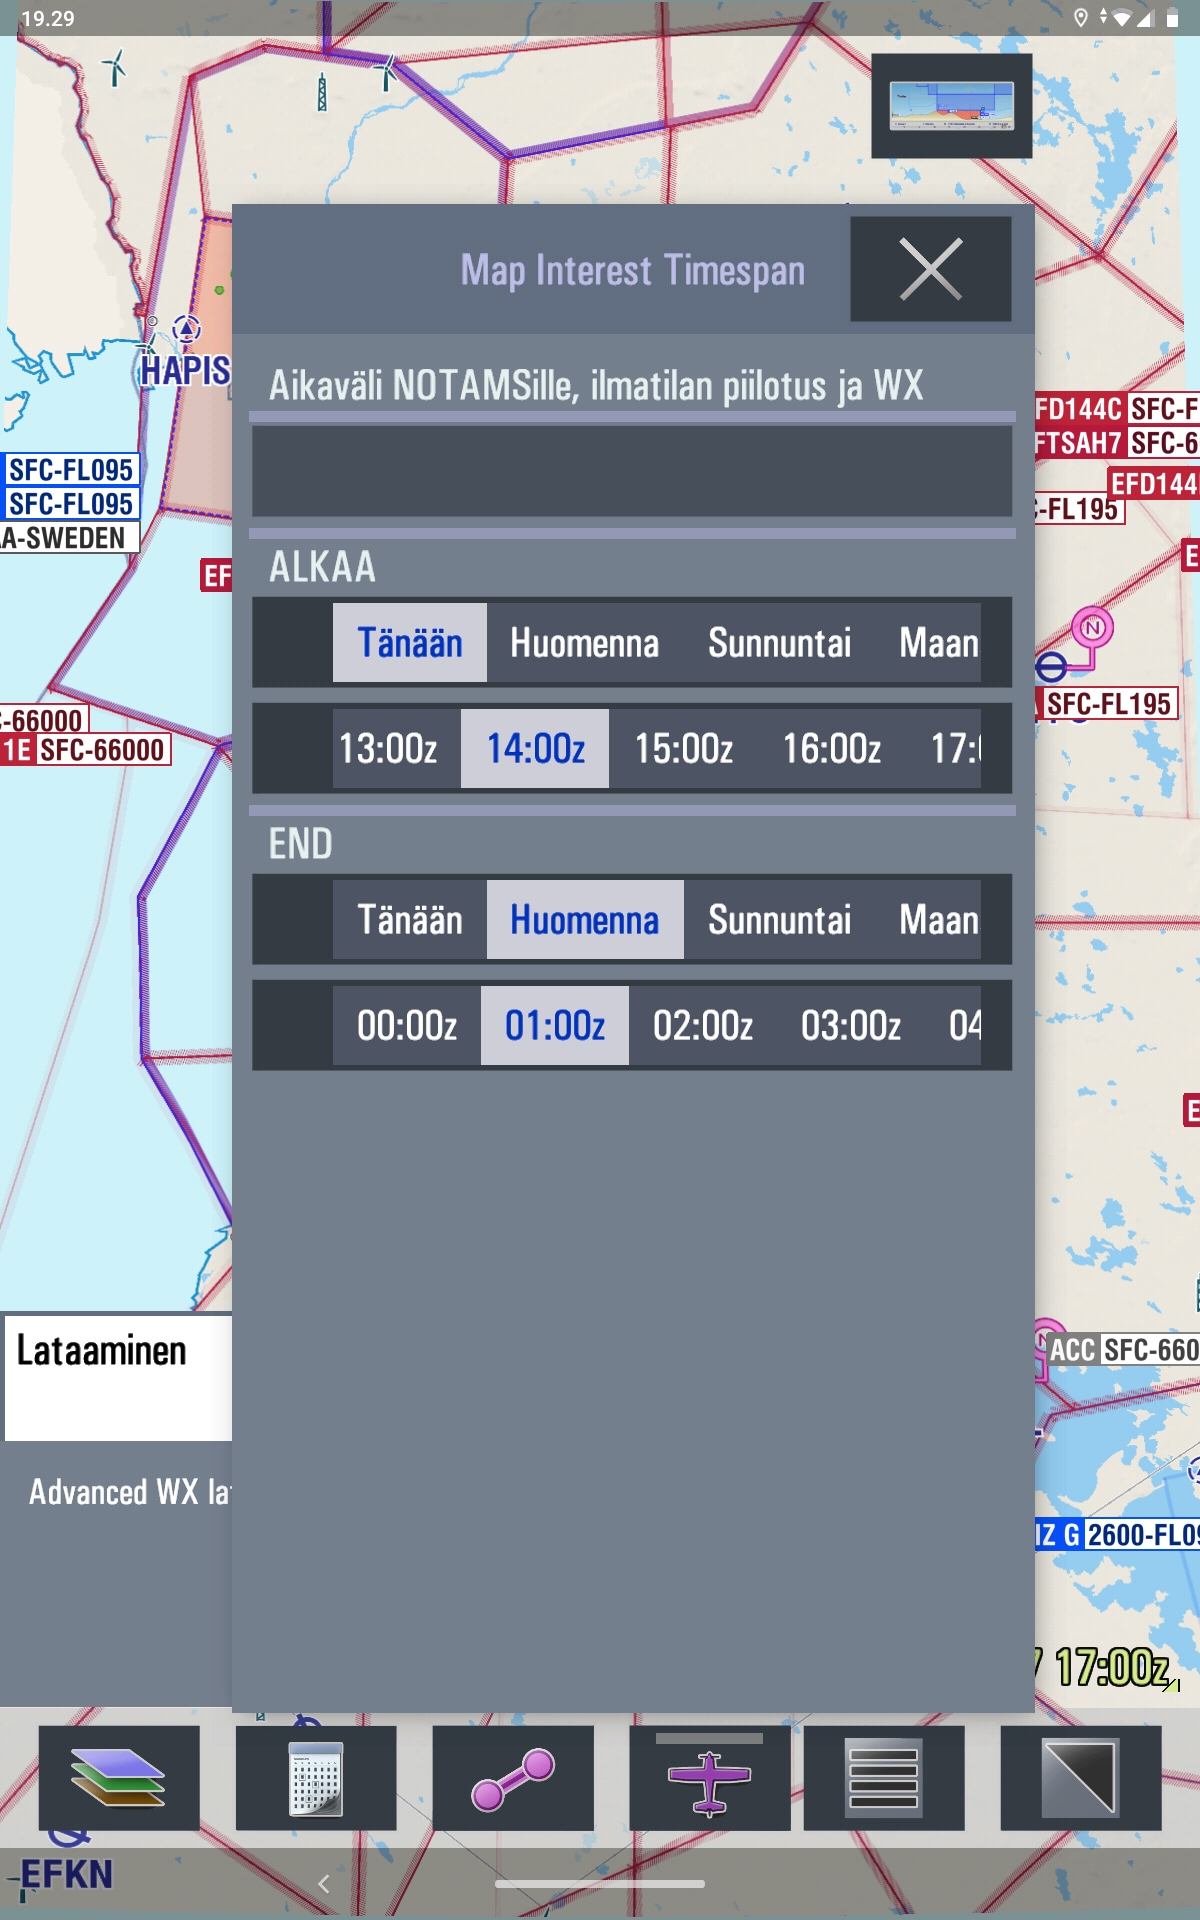Open the map layers stack icon
The height and width of the screenshot is (1920, 1200).
click(x=118, y=1778)
